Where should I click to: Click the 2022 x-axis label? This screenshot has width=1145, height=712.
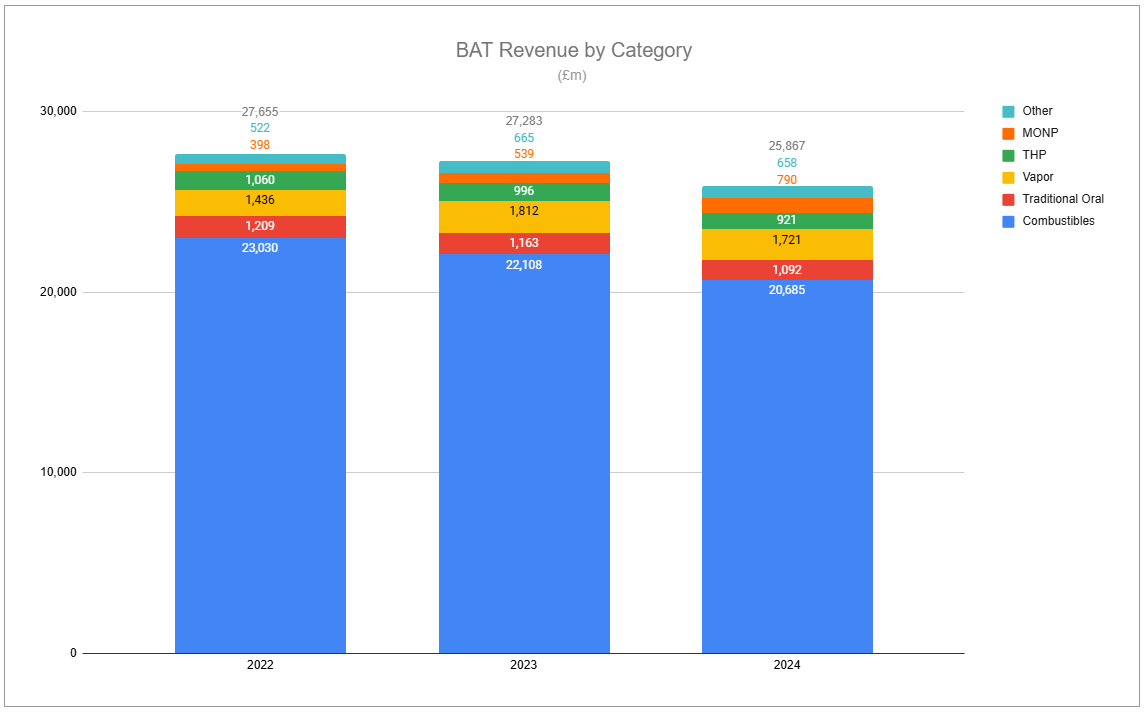(260, 665)
